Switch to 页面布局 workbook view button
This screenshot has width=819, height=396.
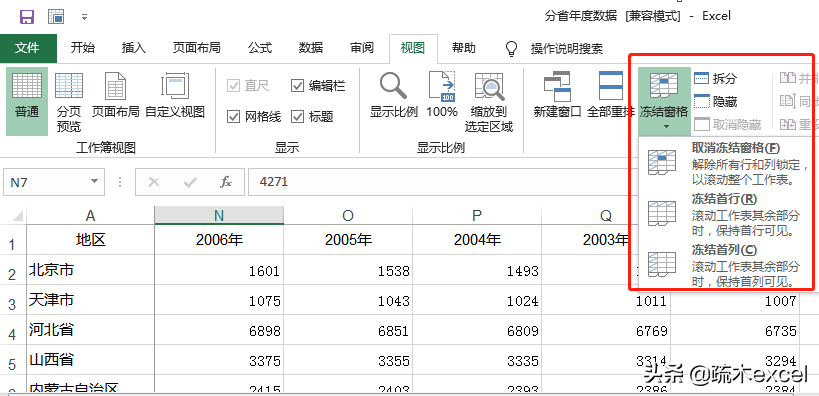pos(115,95)
